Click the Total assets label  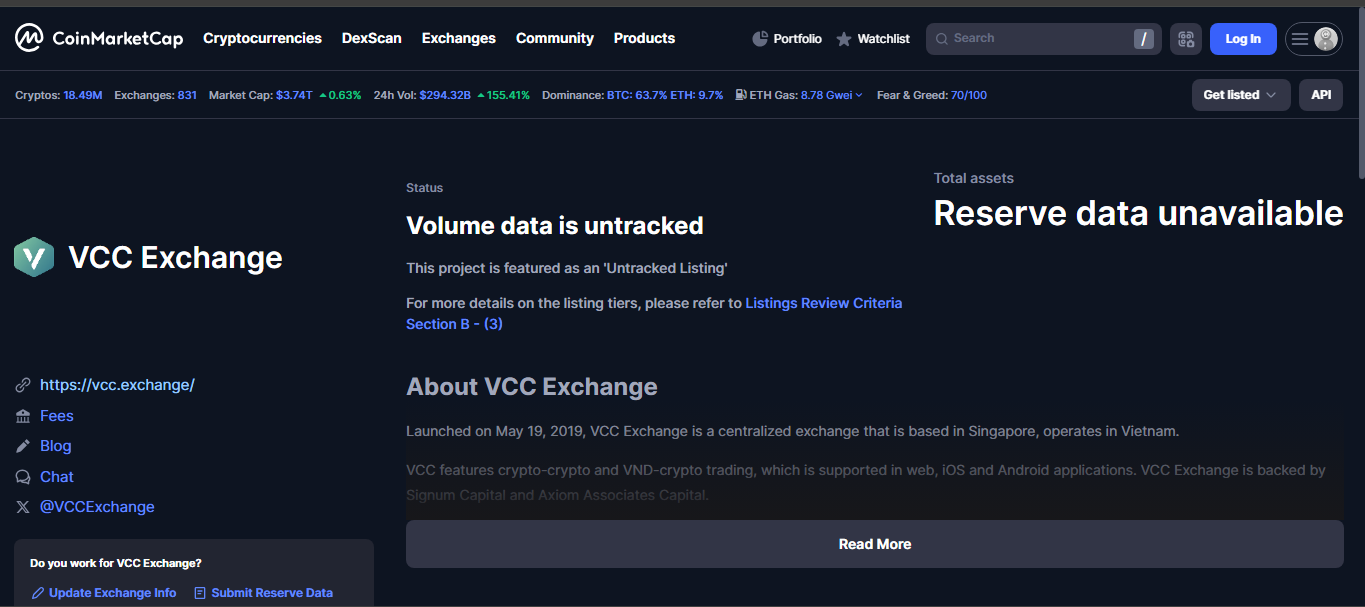pos(974,178)
